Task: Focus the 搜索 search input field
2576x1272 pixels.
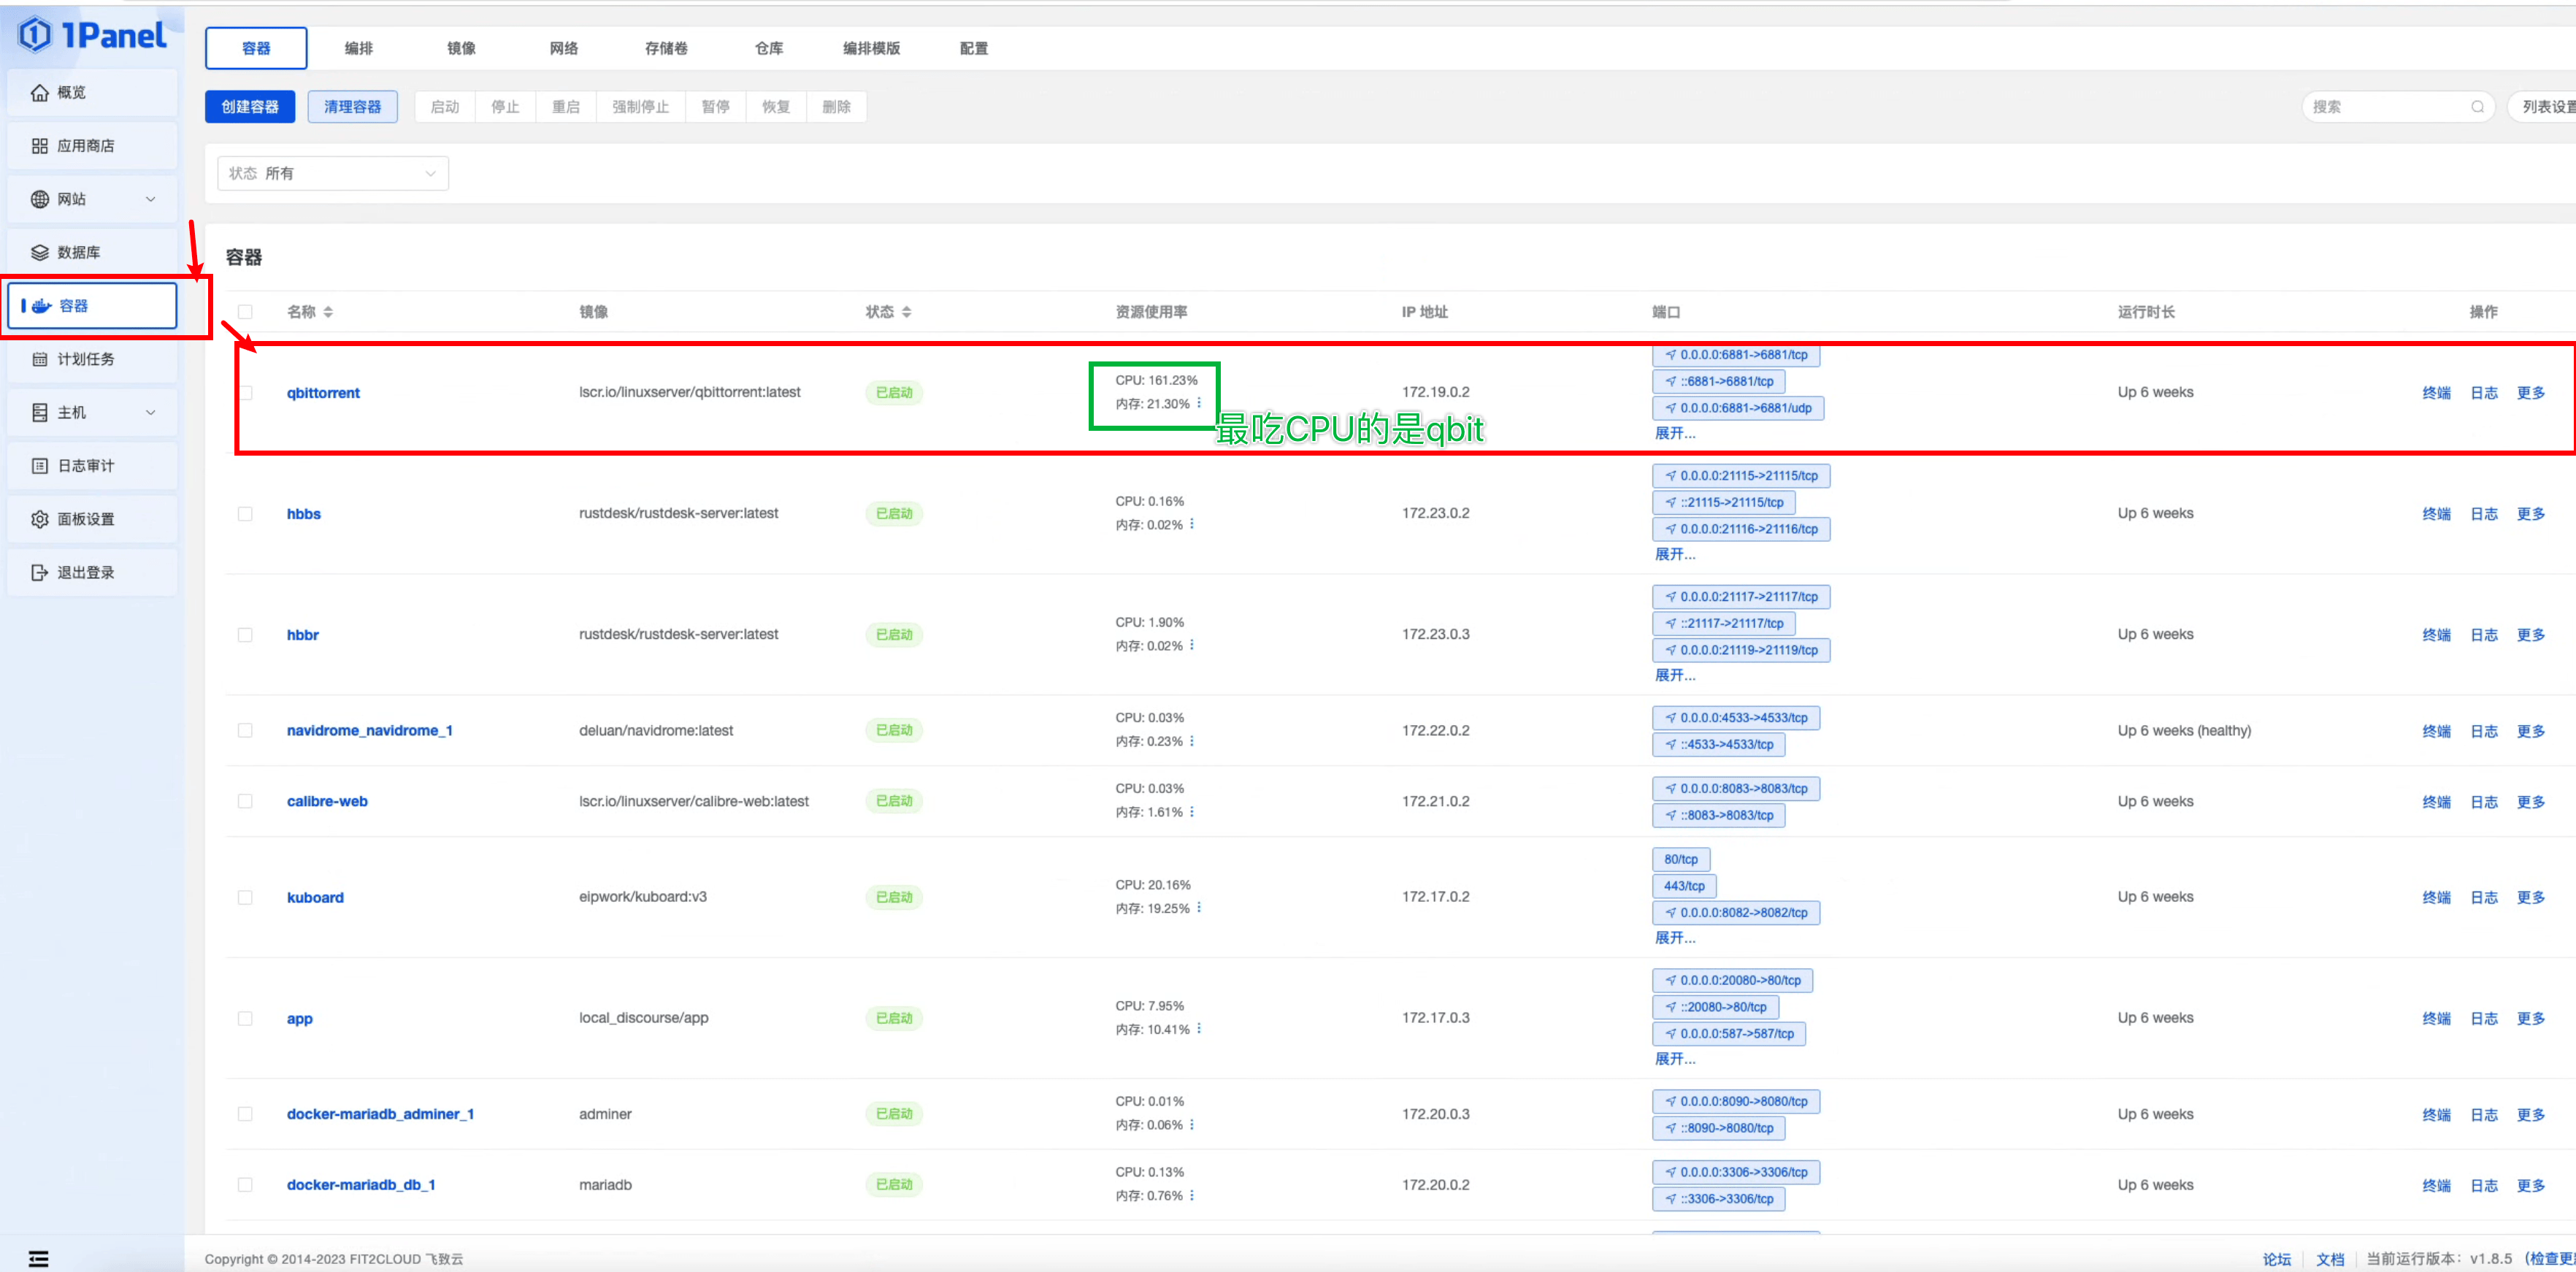Action: pos(2398,107)
